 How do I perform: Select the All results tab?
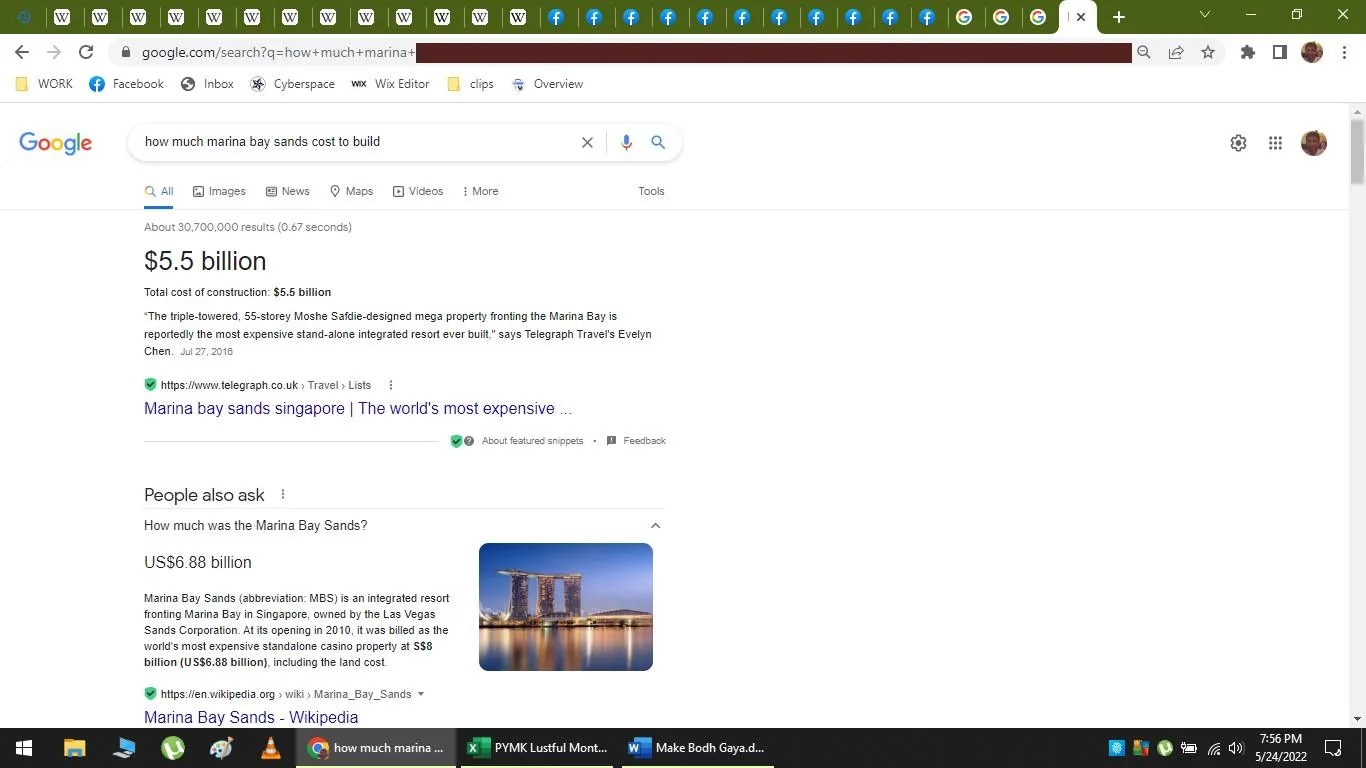click(159, 191)
